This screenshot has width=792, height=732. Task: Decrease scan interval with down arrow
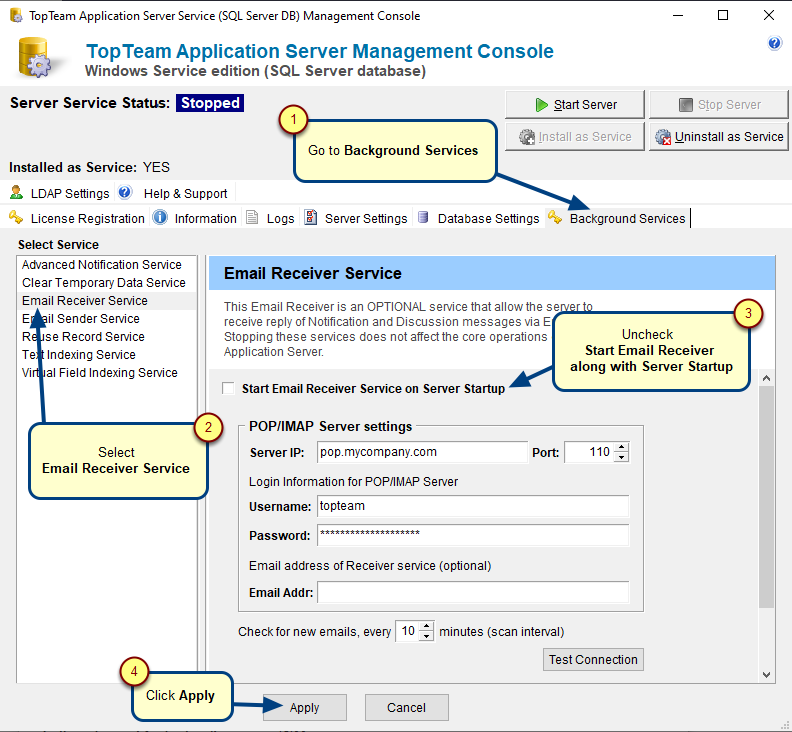(427, 636)
